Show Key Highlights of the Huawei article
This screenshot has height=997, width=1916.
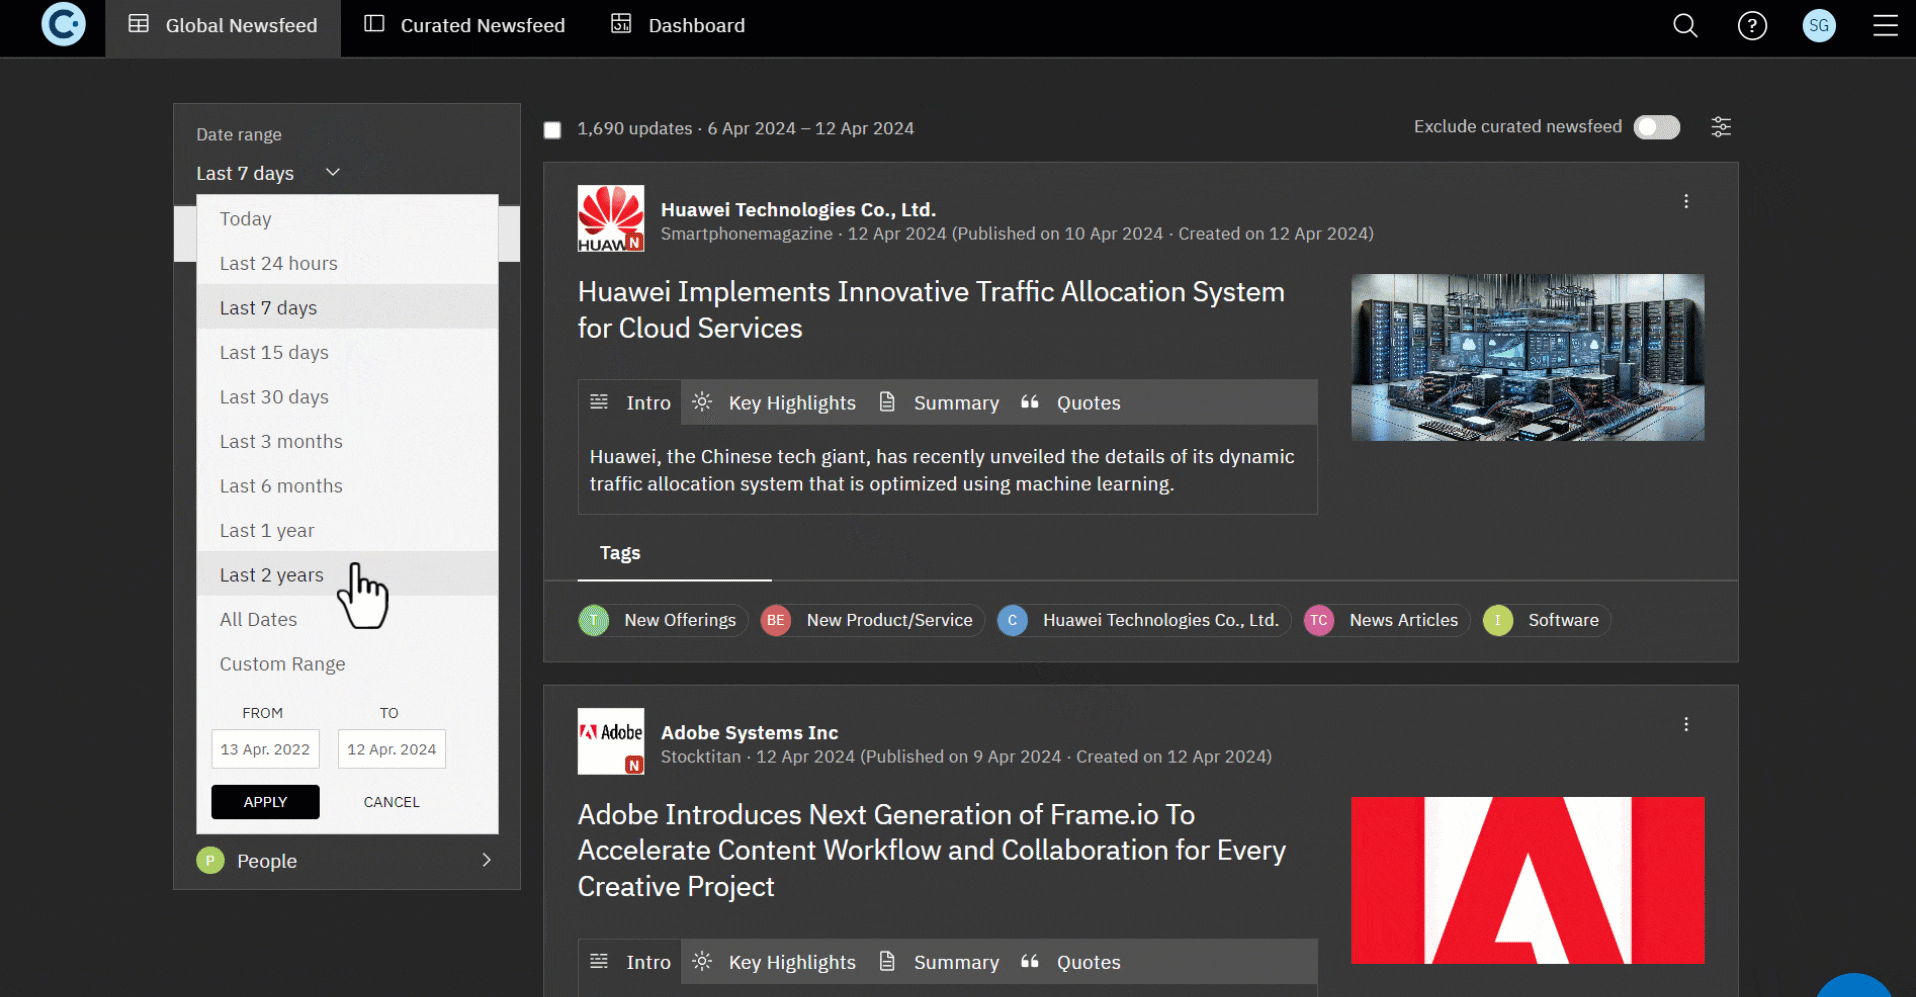tap(775, 403)
